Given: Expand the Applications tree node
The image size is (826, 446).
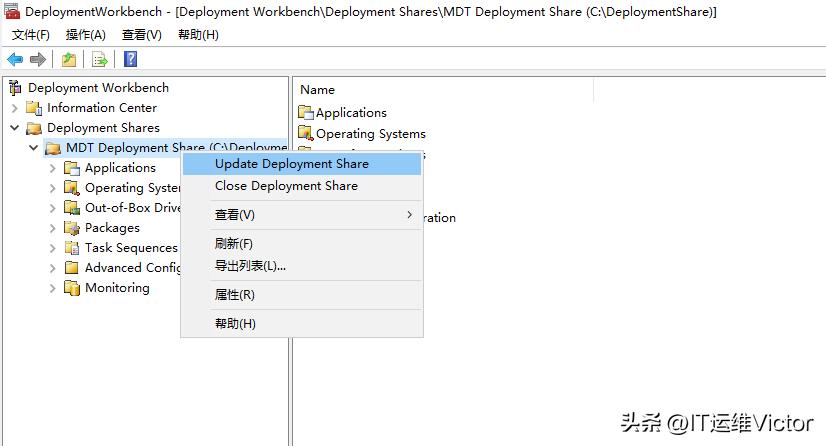Looking at the screenshot, I should [x=53, y=168].
